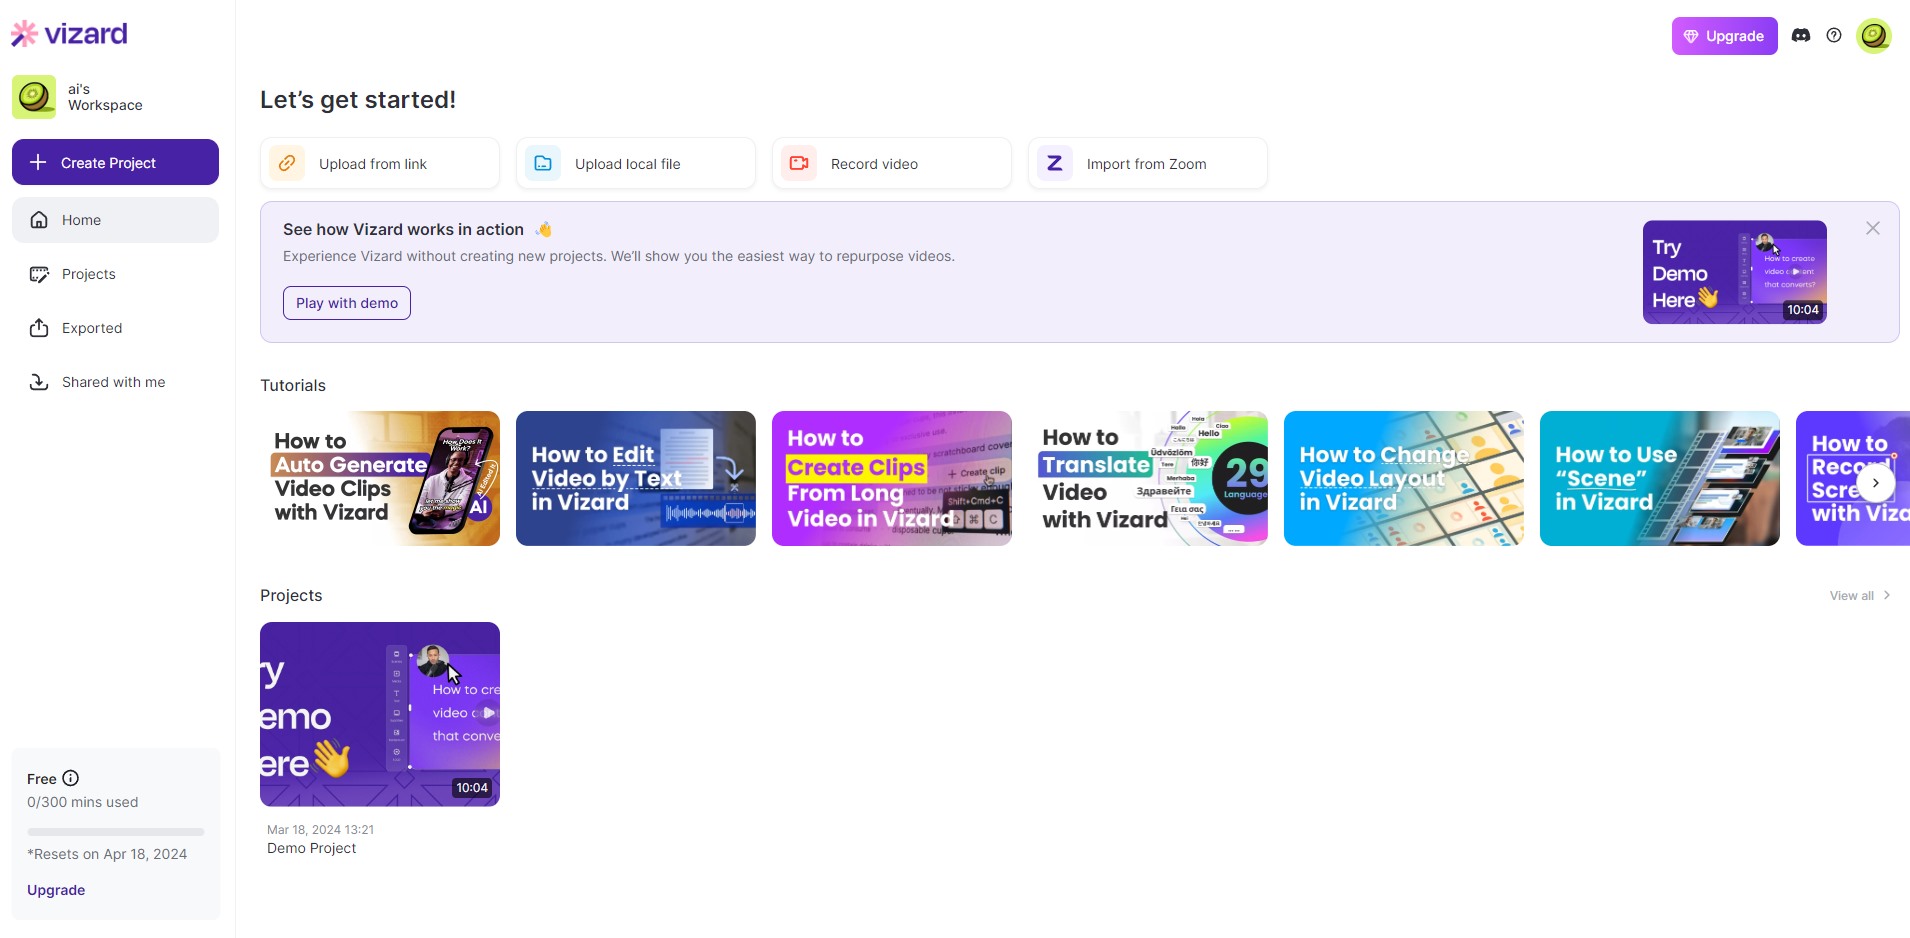1910x938 pixels.
Task: Open the Discord icon in header
Action: (1801, 36)
